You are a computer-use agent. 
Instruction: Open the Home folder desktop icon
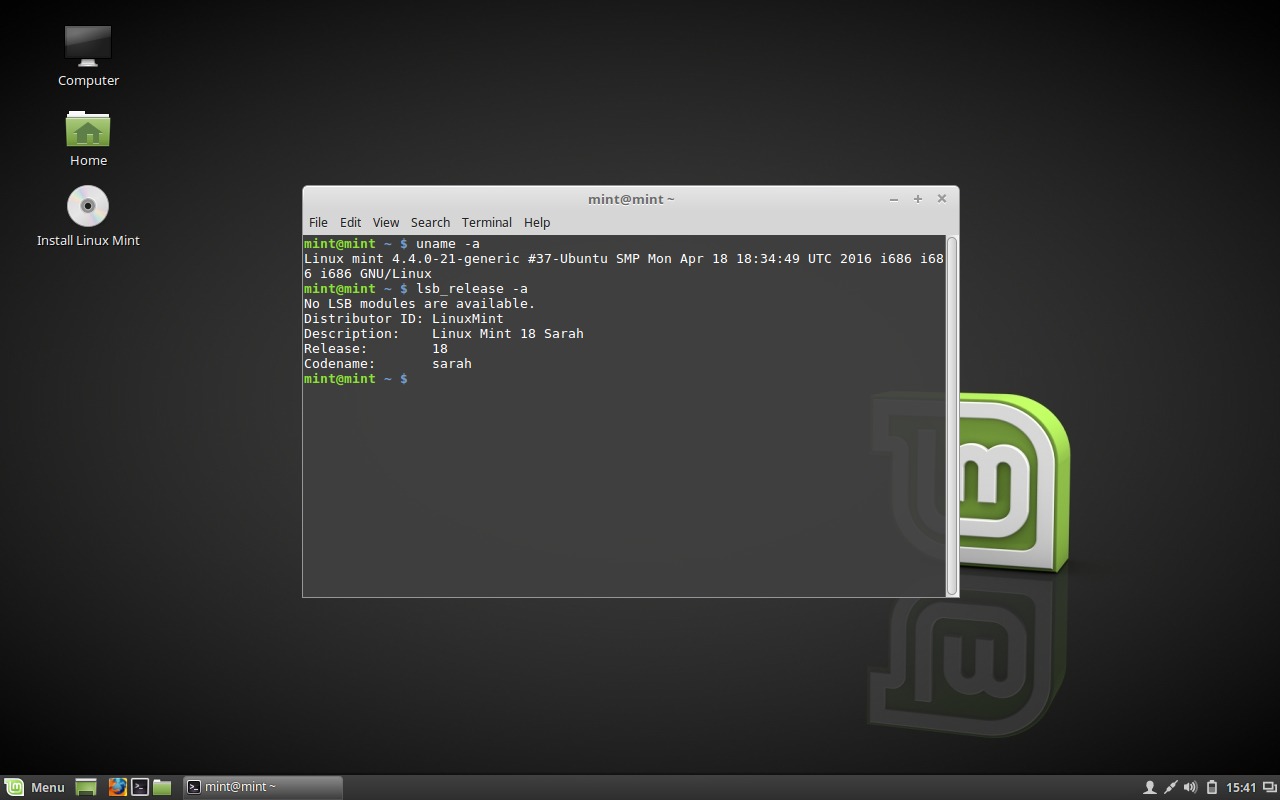88,138
